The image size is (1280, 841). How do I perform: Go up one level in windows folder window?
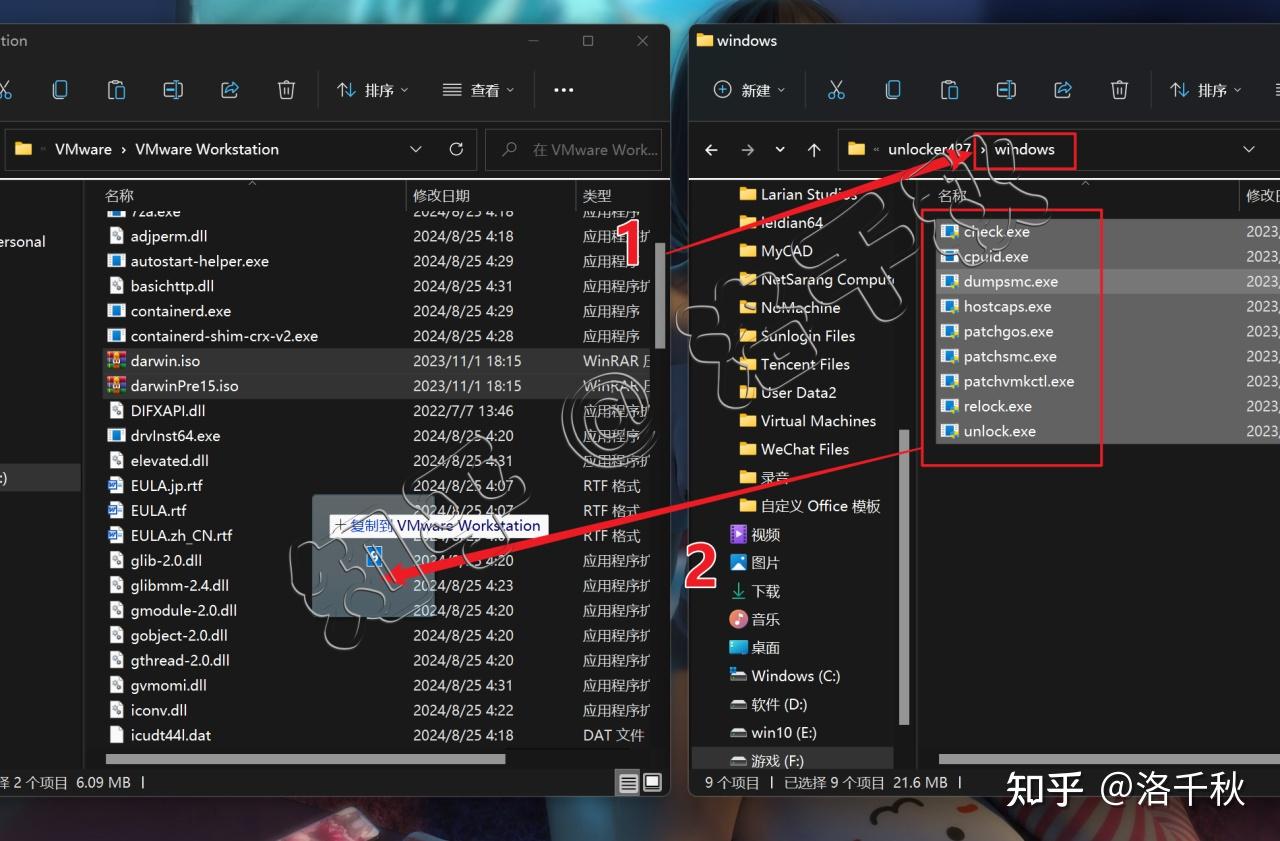coord(814,150)
